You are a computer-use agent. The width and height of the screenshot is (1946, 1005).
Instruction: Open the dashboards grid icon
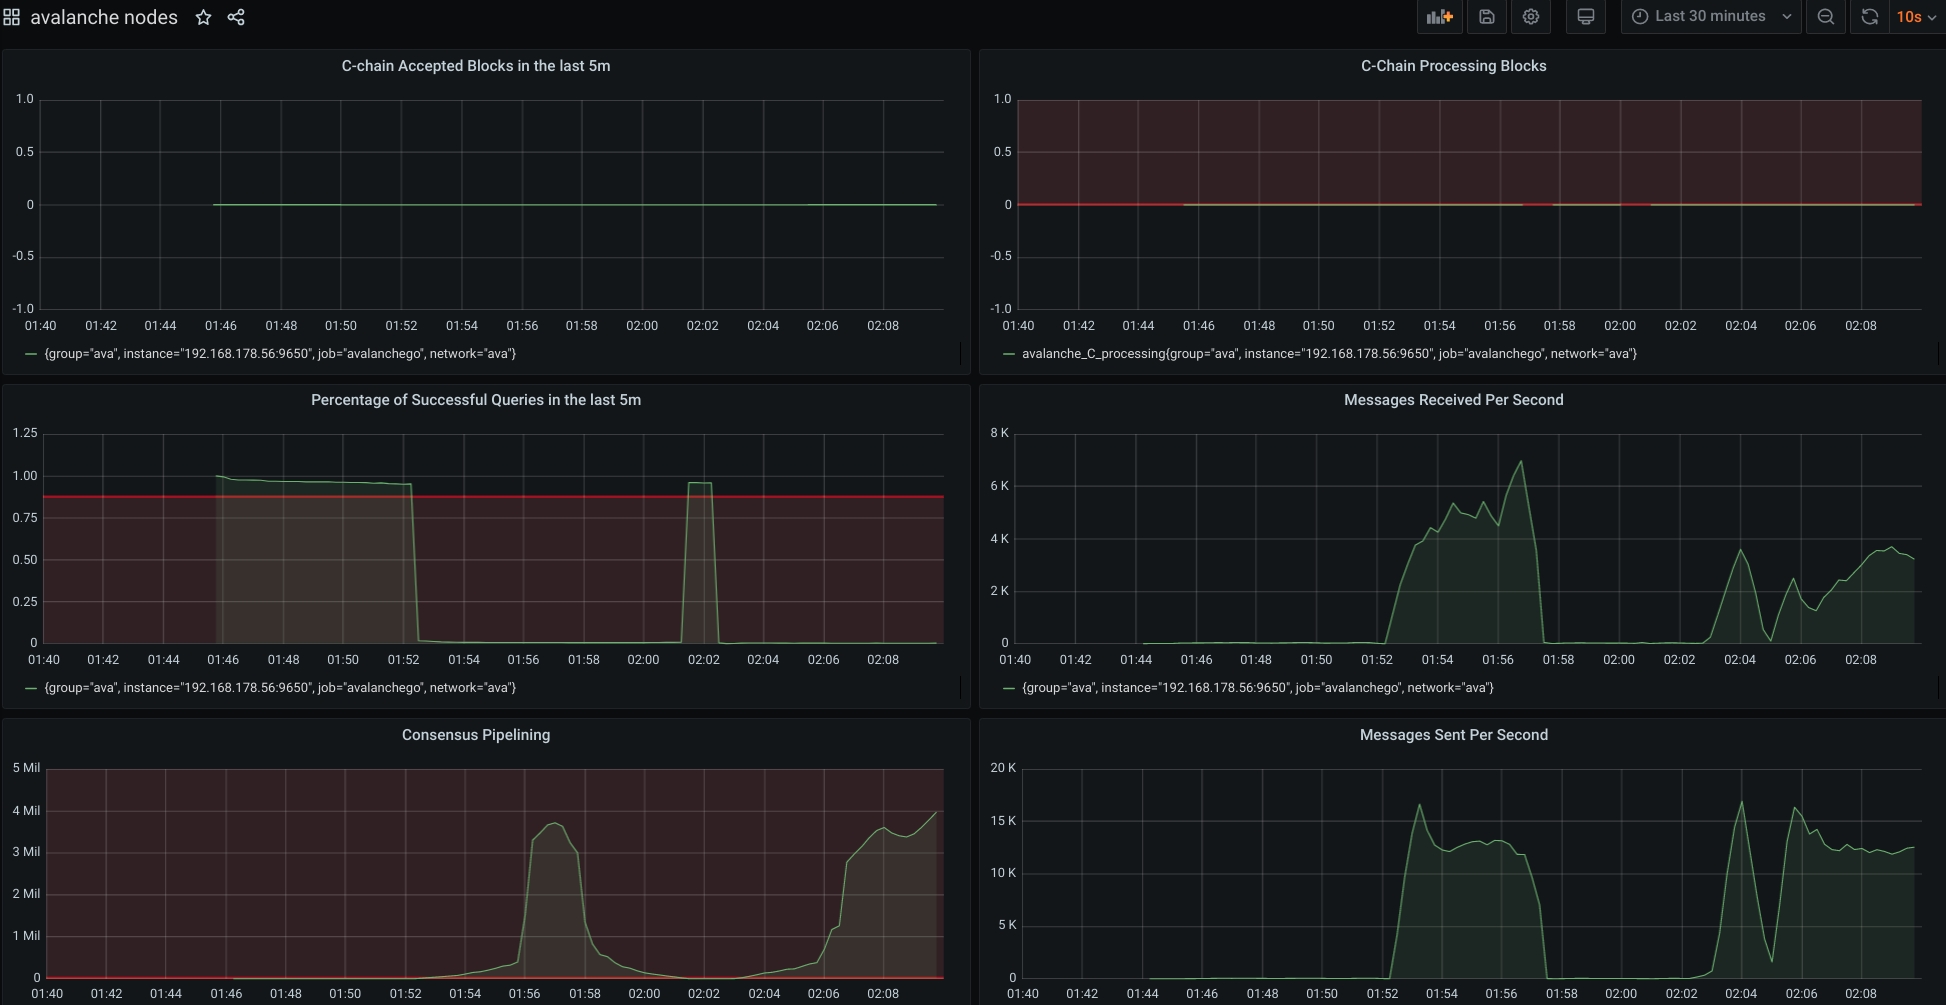coord(13,17)
